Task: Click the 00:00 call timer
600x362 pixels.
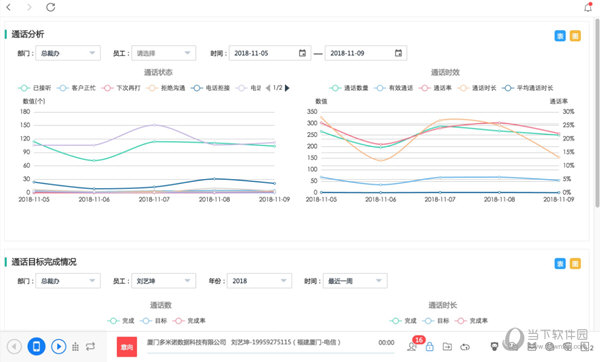Action: [386, 342]
